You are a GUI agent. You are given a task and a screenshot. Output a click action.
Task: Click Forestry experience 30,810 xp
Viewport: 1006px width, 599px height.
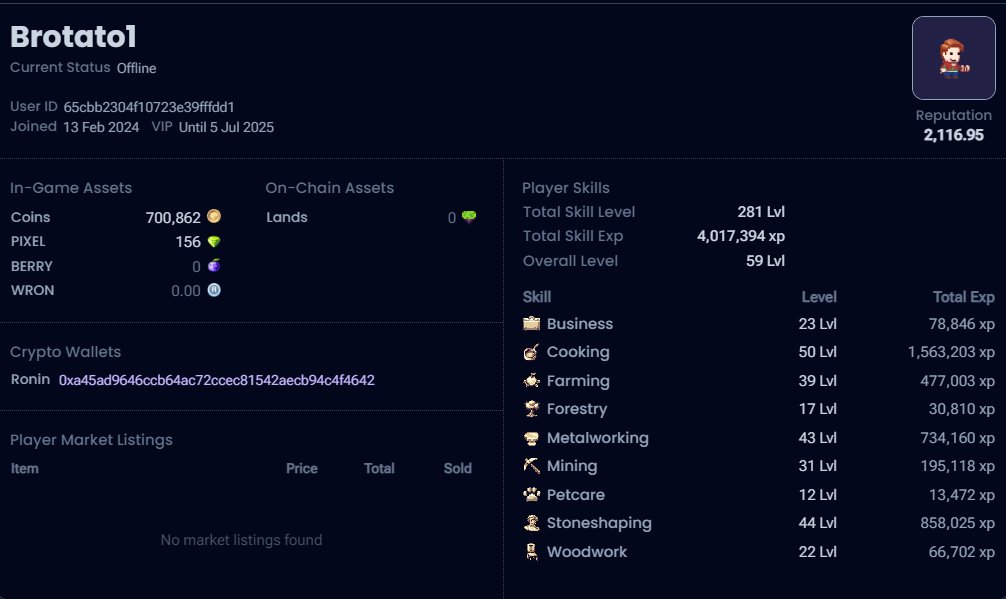[962, 409]
